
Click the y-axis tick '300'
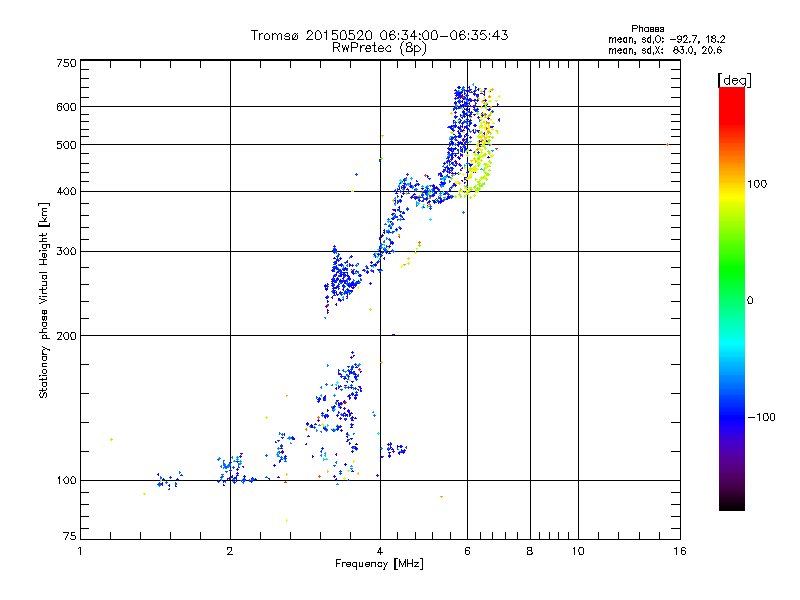(x=66, y=252)
